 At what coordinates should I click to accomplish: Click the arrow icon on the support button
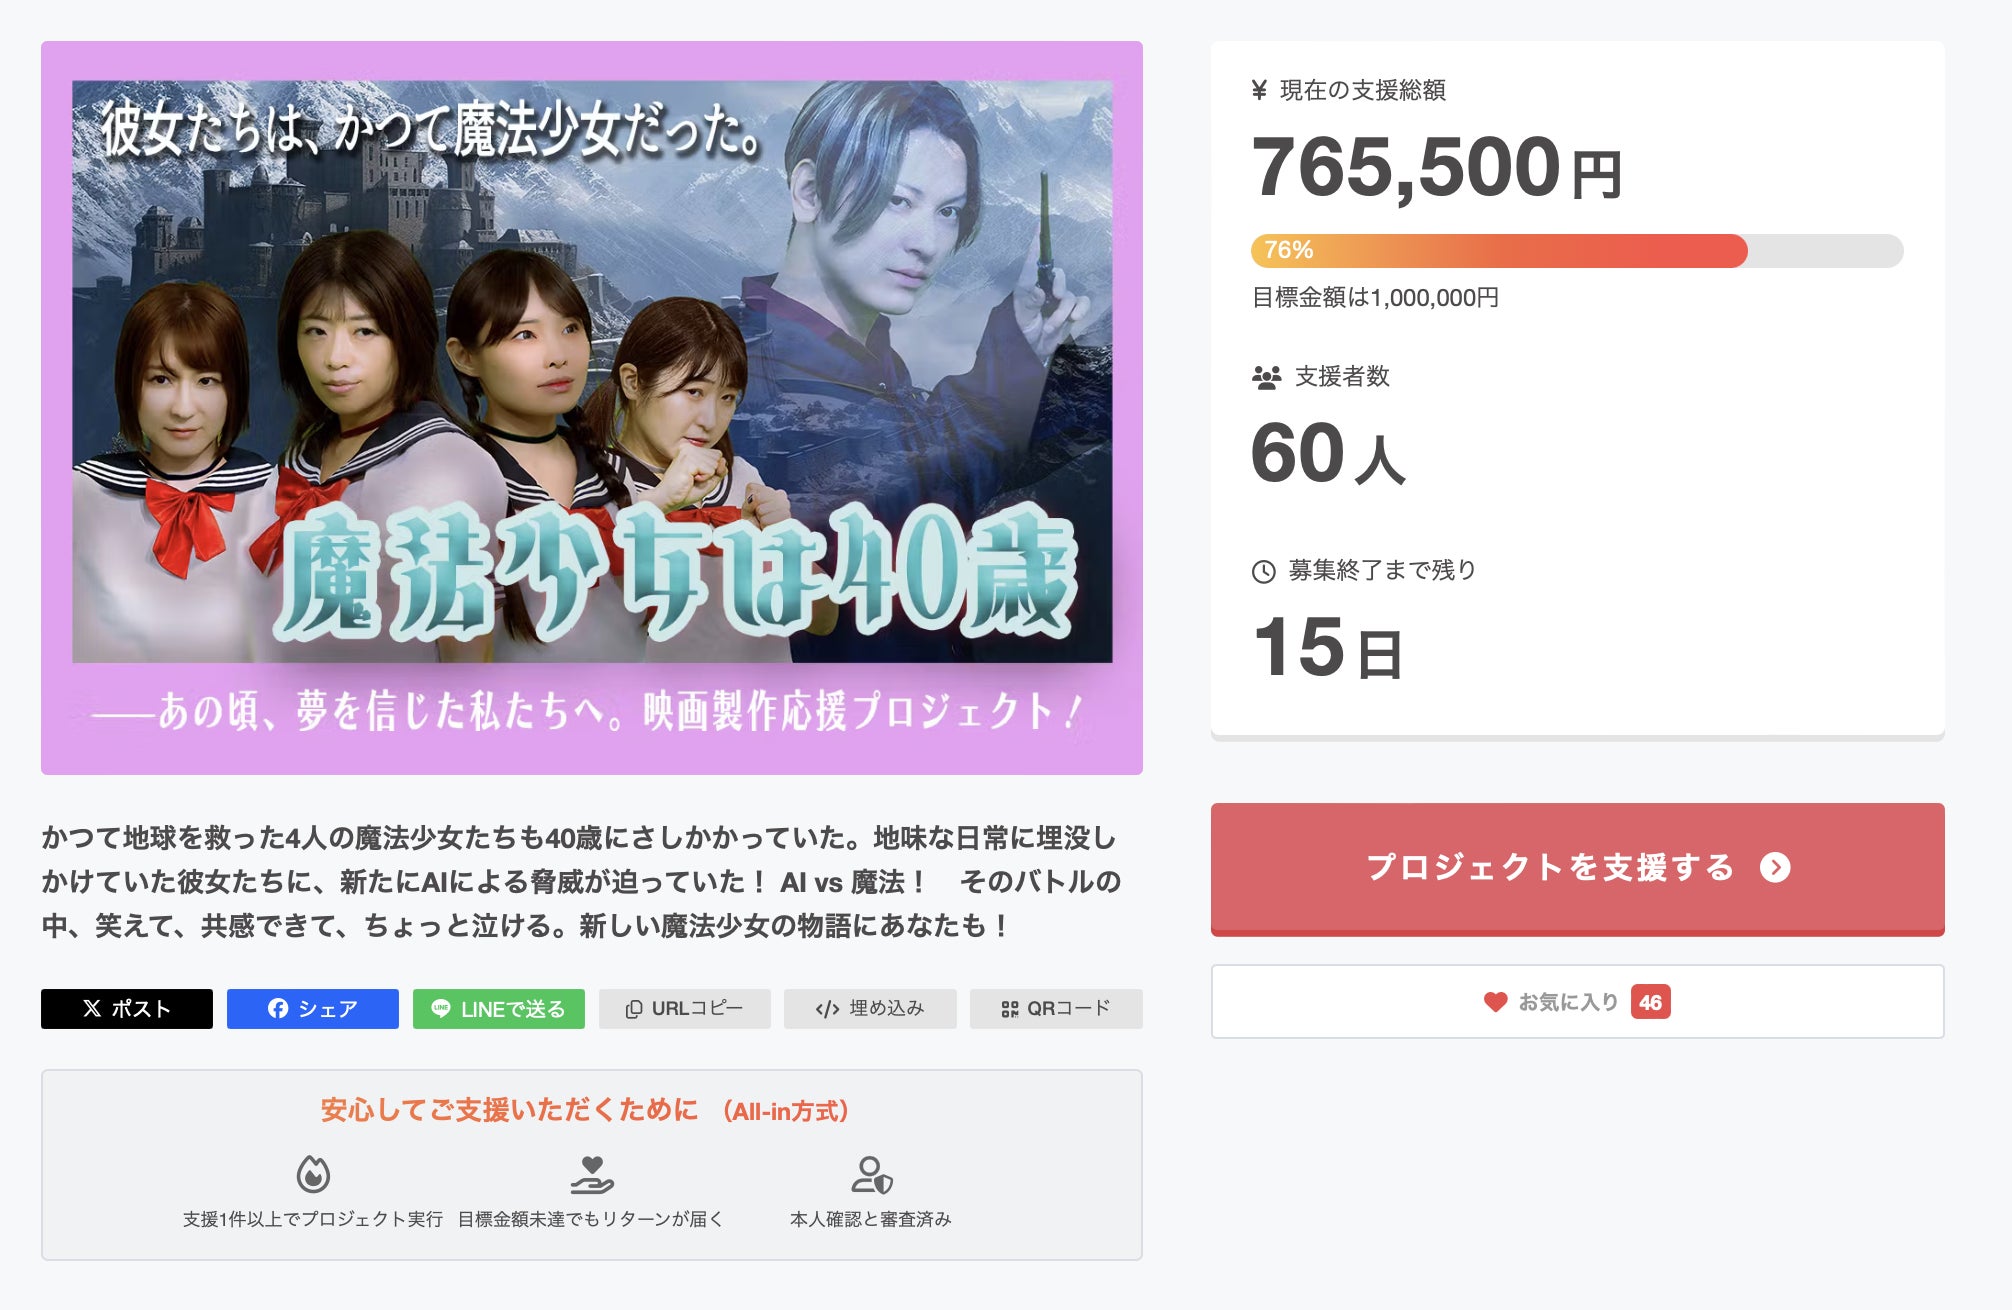coord(1775,868)
